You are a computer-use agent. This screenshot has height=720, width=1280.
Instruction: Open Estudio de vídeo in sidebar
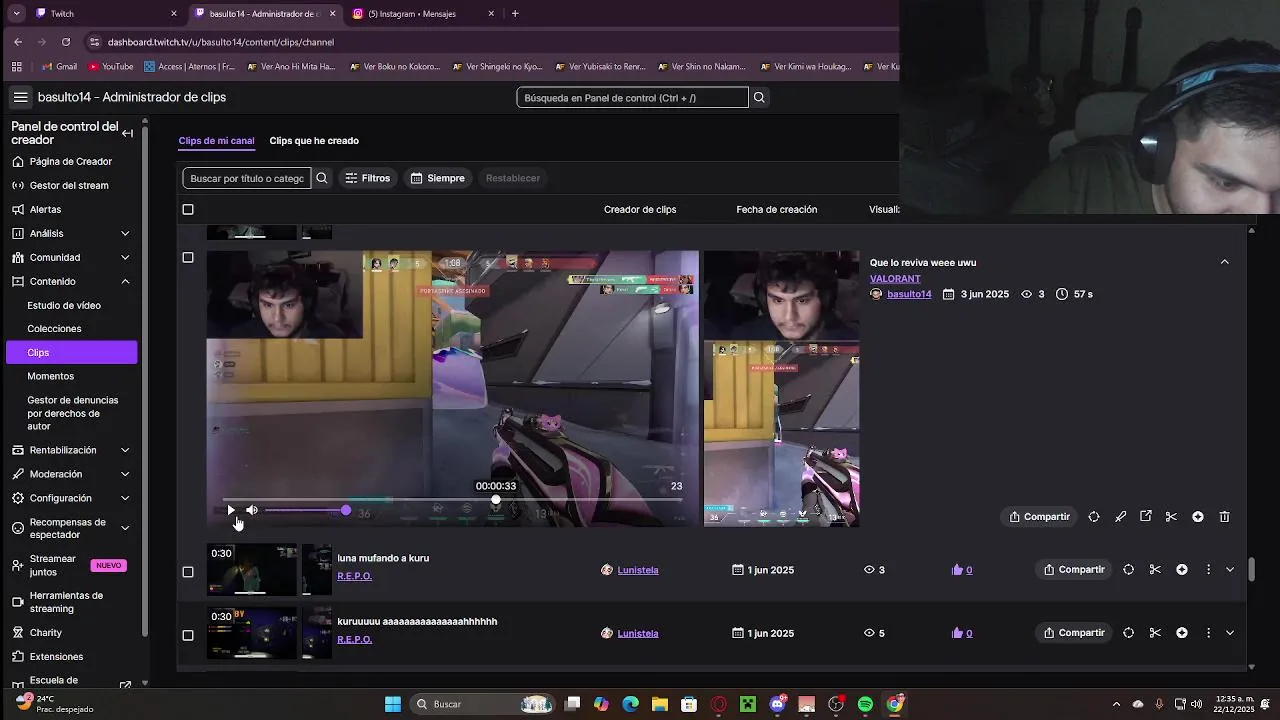[64, 305]
